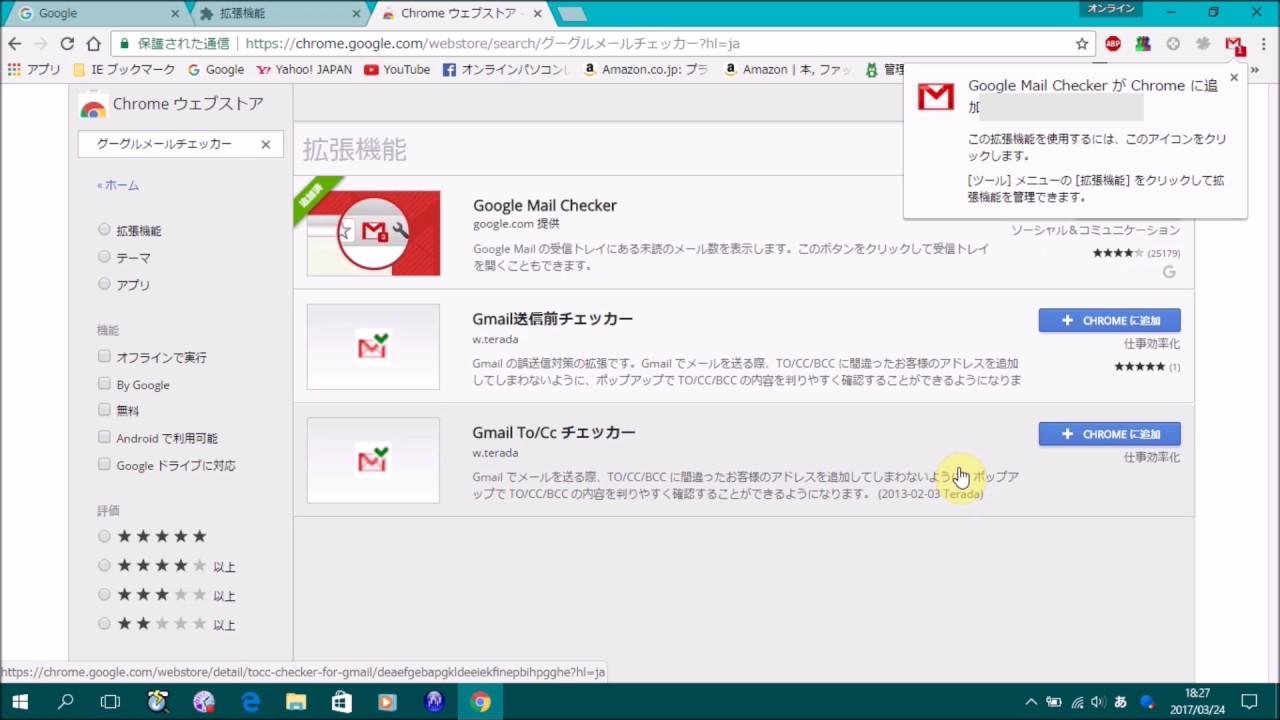Click the Chrome taskbar icon
The width and height of the screenshot is (1280, 720).
481,702
